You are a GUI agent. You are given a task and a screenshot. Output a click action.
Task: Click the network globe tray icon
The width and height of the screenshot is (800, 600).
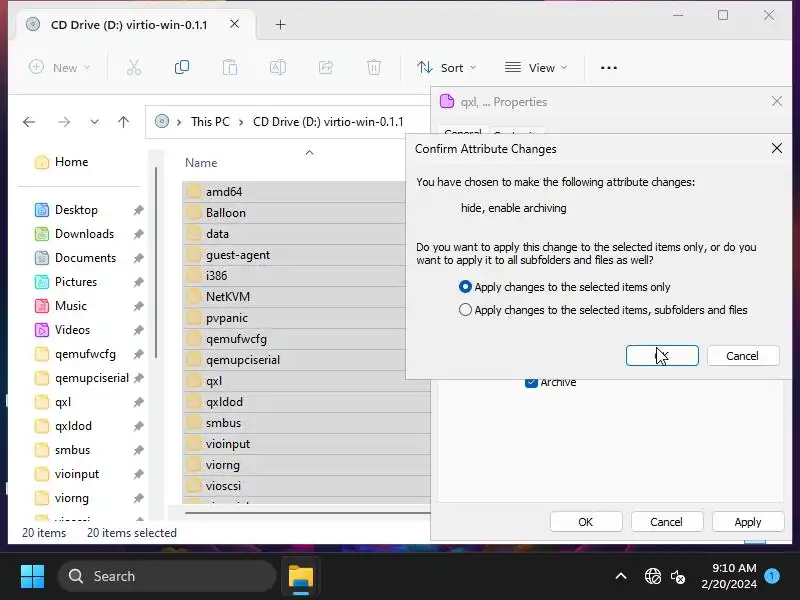click(x=653, y=577)
